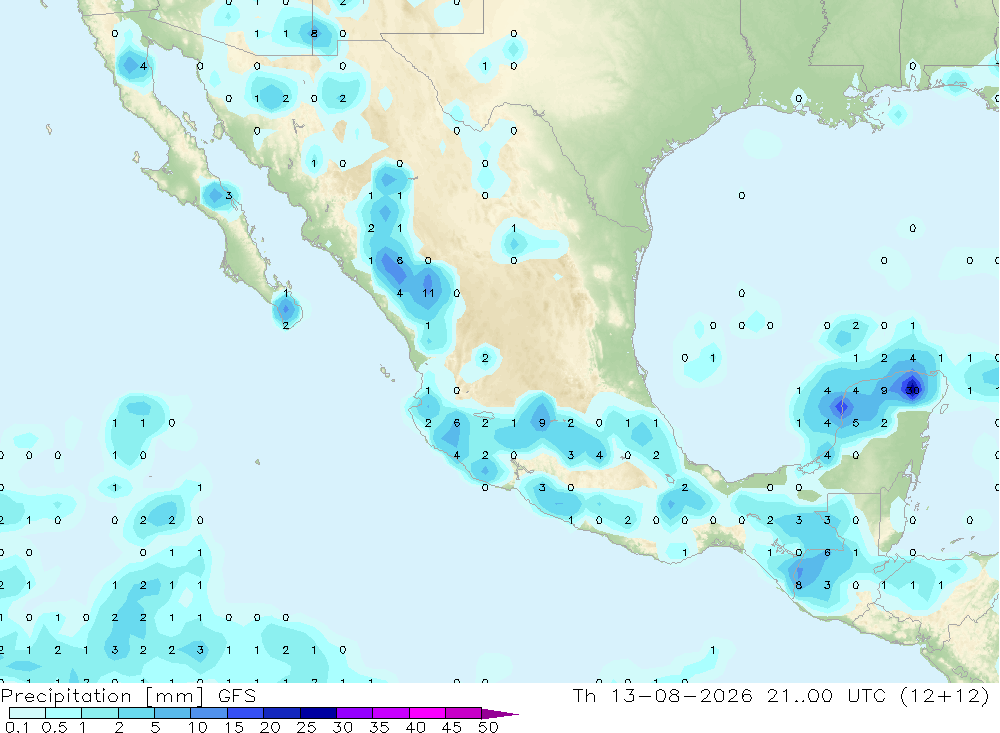Image resolution: width=1000 pixels, height=733 pixels.
Task: Click the "30" precipitation value over Yucatan
Action: pyautogui.click(x=913, y=390)
